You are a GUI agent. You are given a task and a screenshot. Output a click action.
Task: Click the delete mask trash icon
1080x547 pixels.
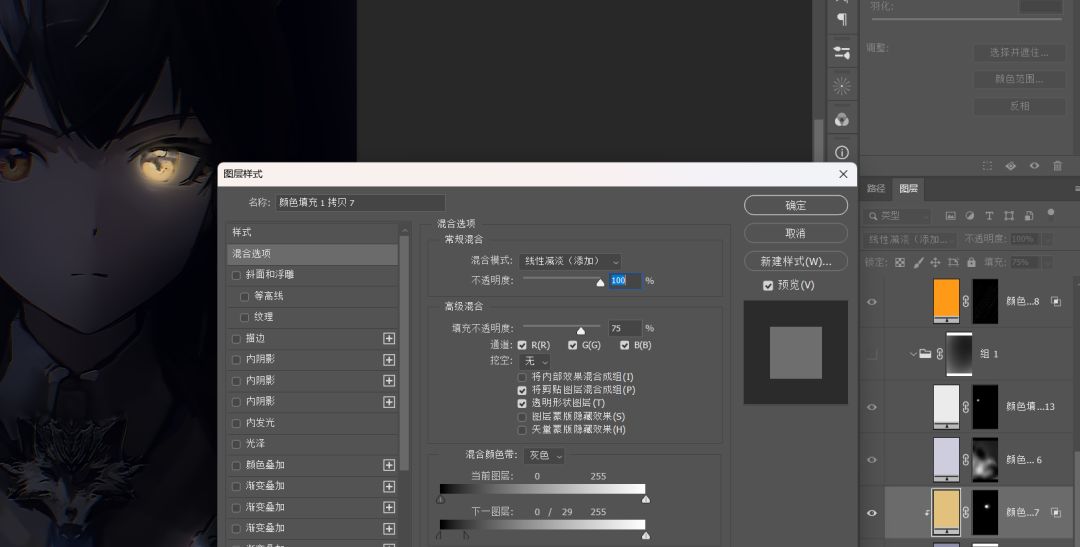(x=1057, y=166)
